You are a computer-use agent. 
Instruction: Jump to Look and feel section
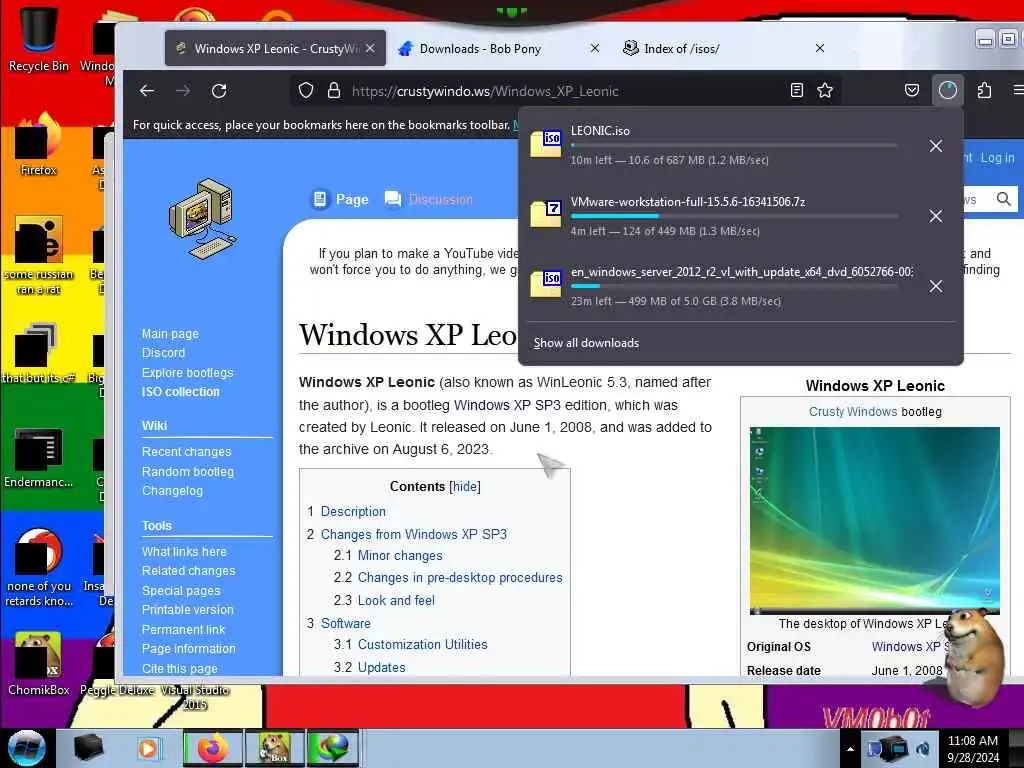click(x=396, y=600)
